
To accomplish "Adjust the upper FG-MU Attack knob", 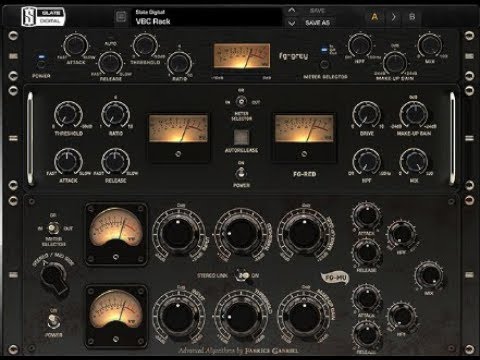I will coord(366,215).
